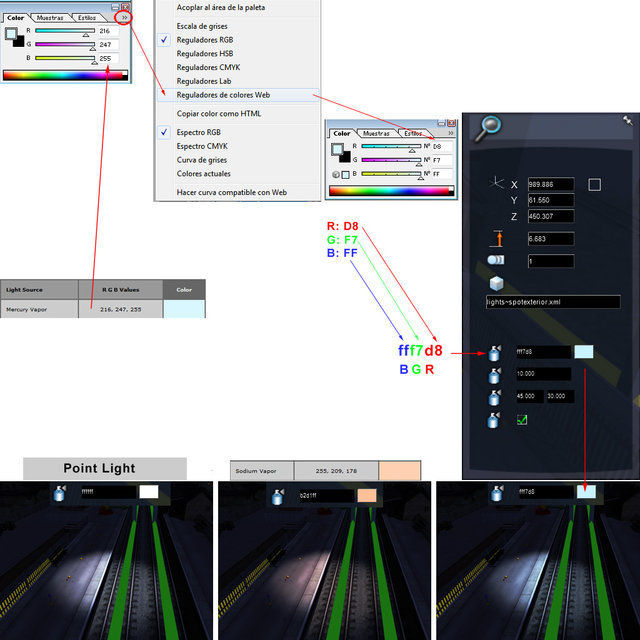Check the empty box next to X coordinate
The width and height of the screenshot is (640, 640).
coord(594,184)
